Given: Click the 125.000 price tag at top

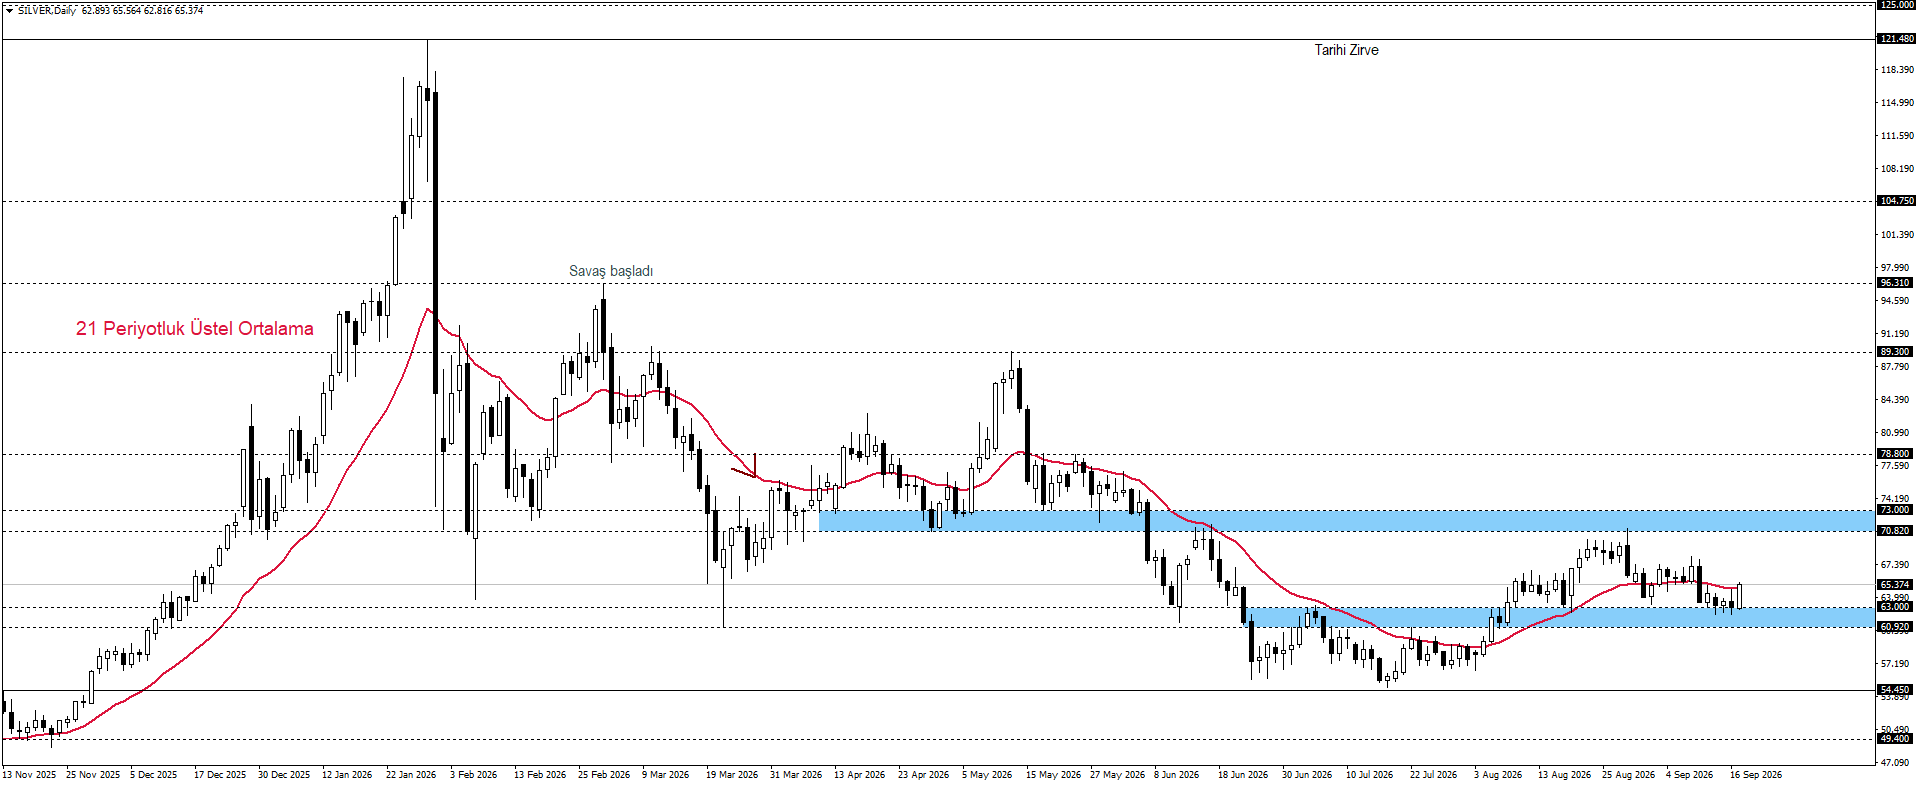Looking at the screenshot, I should click(1895, 5).
